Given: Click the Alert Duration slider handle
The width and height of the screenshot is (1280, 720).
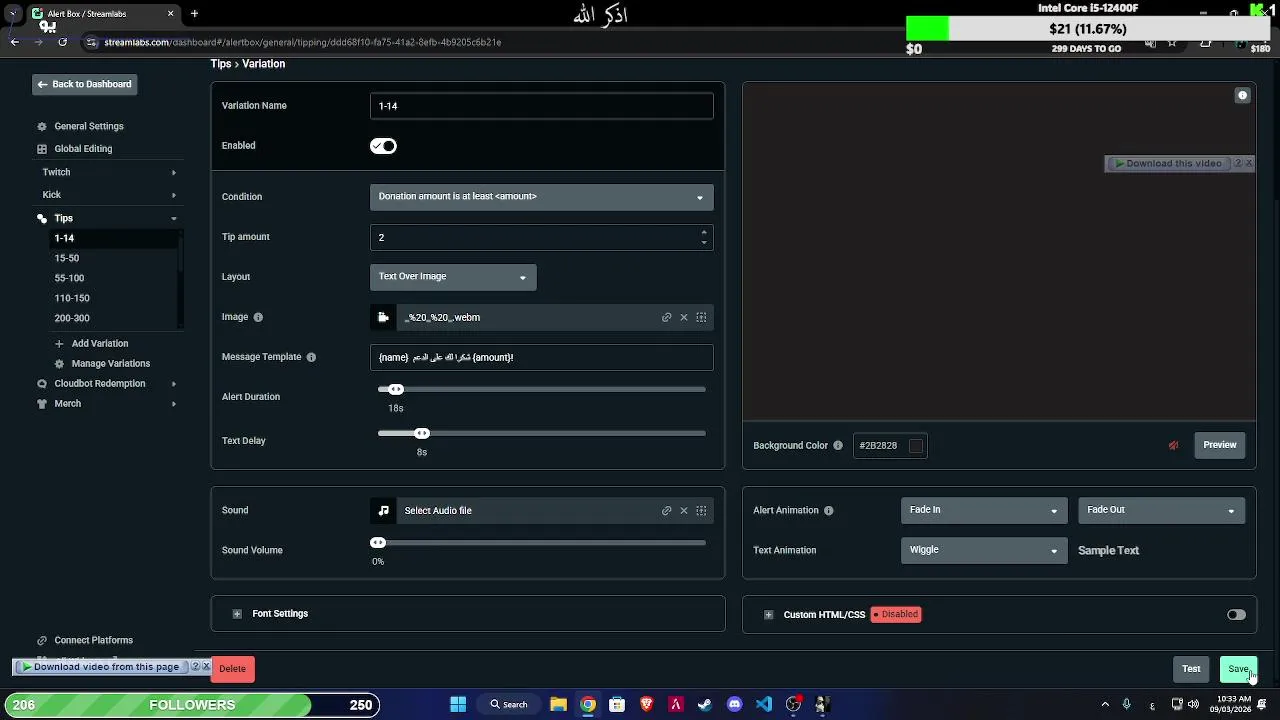Looking at the screenshot, I should (396, 389).
